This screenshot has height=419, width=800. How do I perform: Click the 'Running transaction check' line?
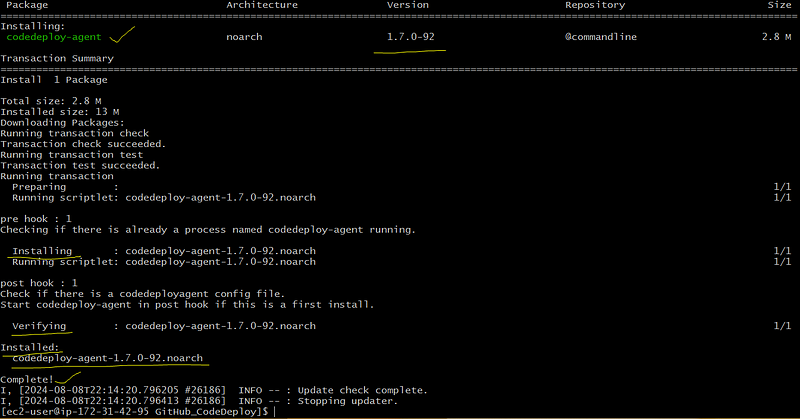[x=74, y=133]
